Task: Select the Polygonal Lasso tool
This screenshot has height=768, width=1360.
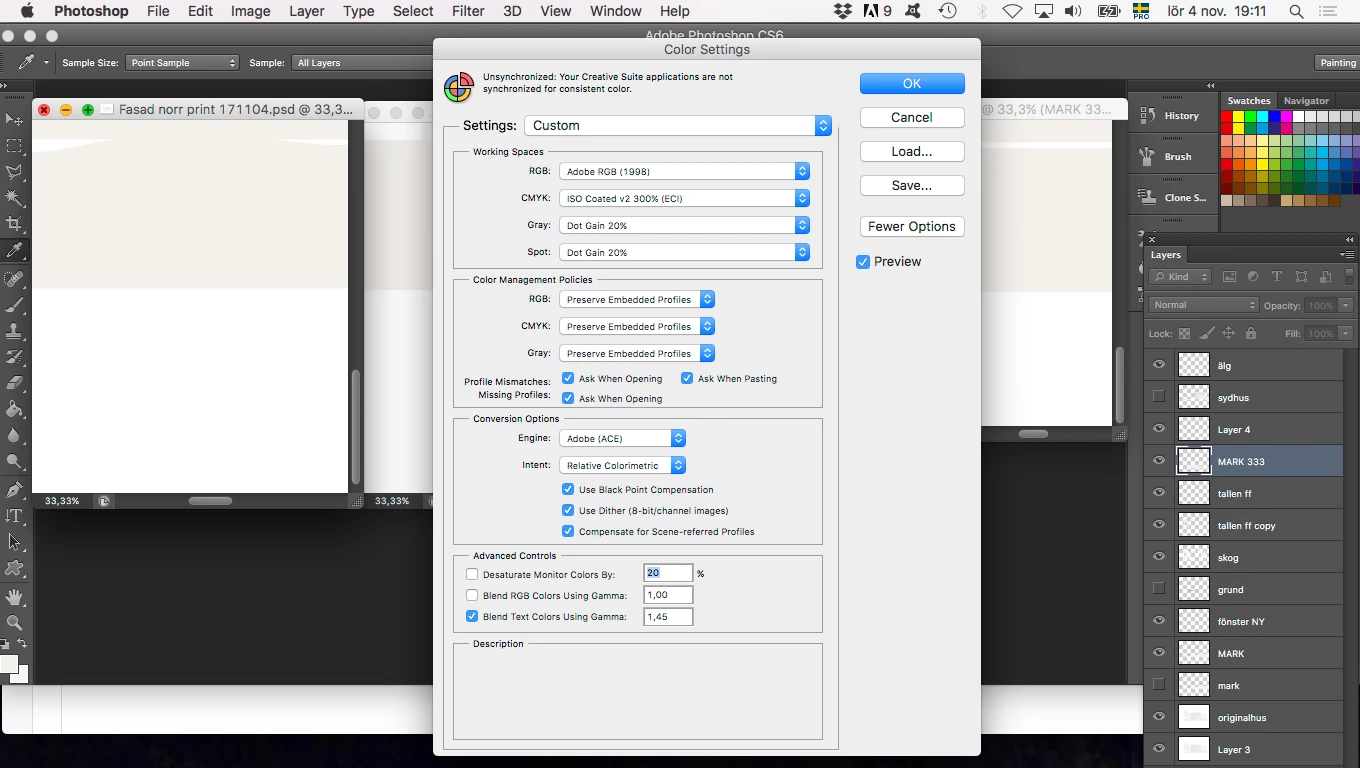Action: click(x=14, y=172)
